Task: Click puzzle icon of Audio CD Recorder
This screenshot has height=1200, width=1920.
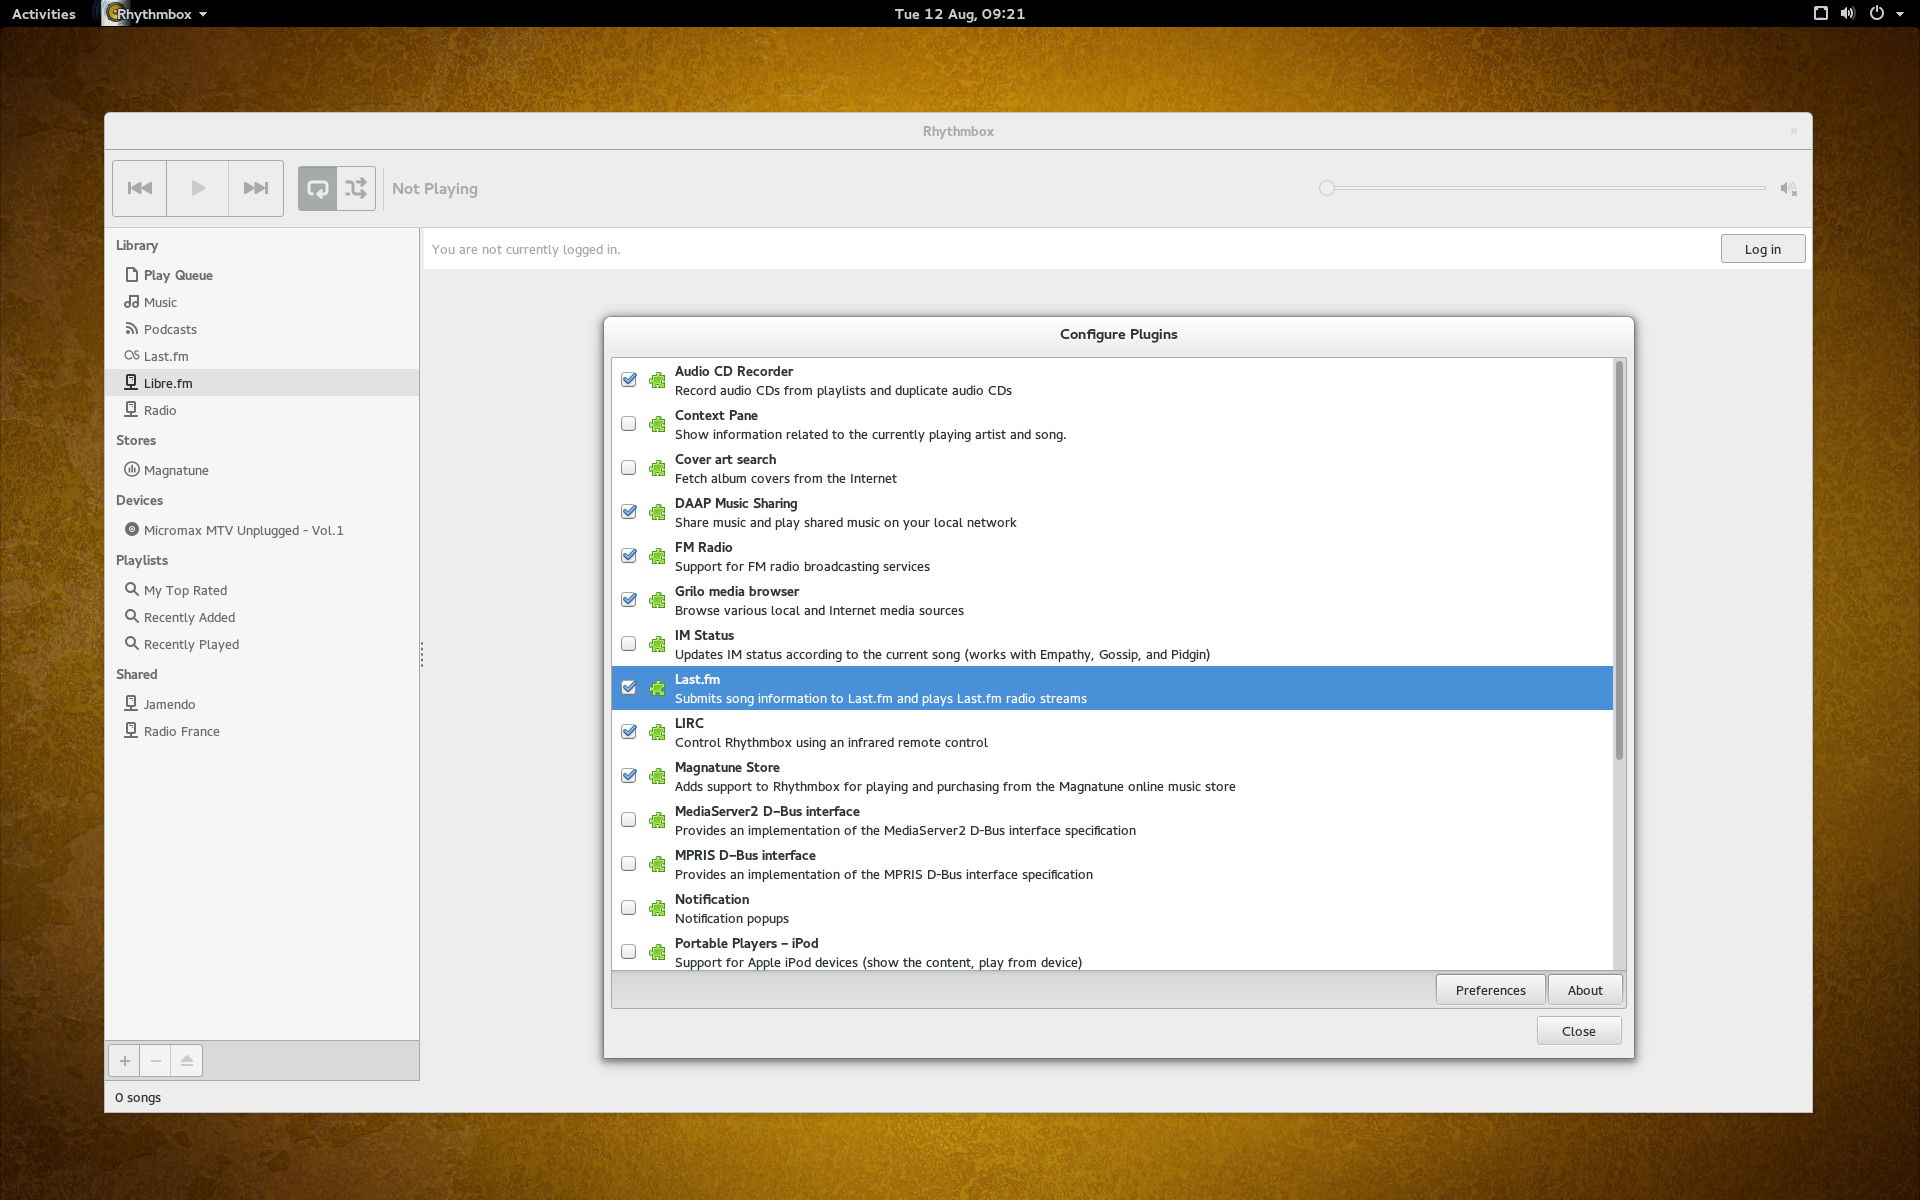Action: [657, 380]
